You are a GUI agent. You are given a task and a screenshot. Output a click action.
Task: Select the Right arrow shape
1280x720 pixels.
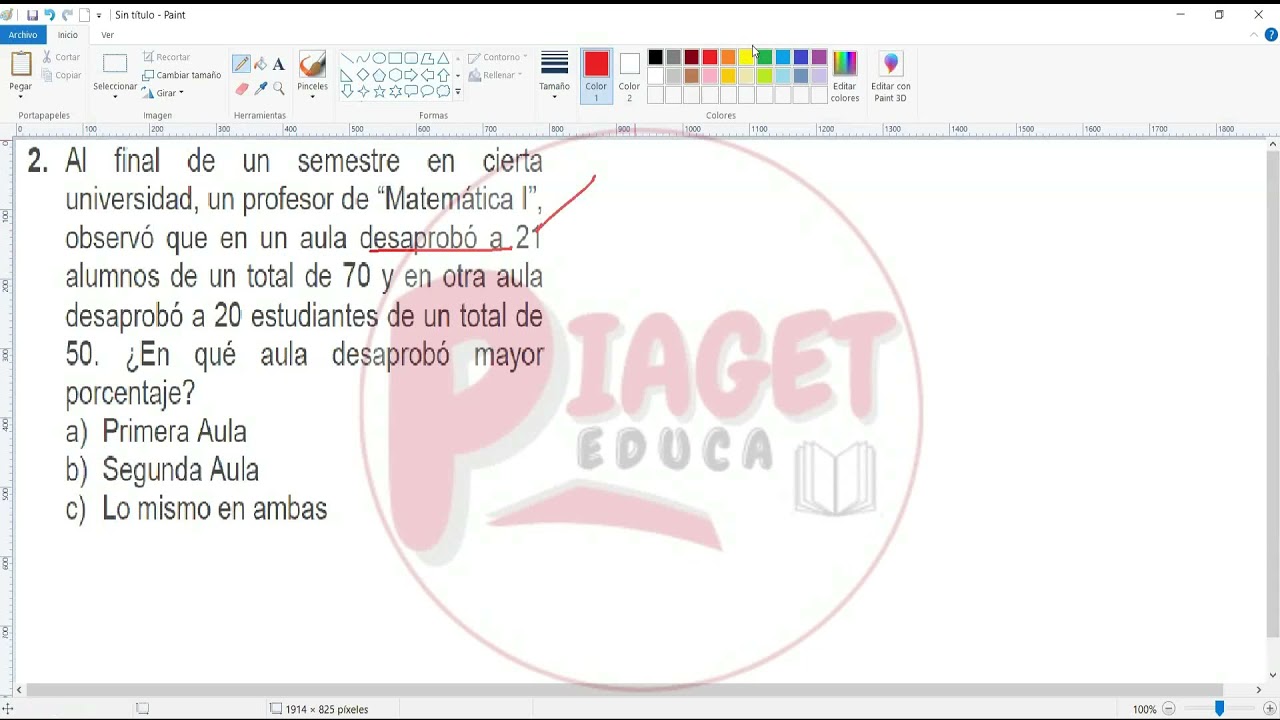click(x=411, y=75)
